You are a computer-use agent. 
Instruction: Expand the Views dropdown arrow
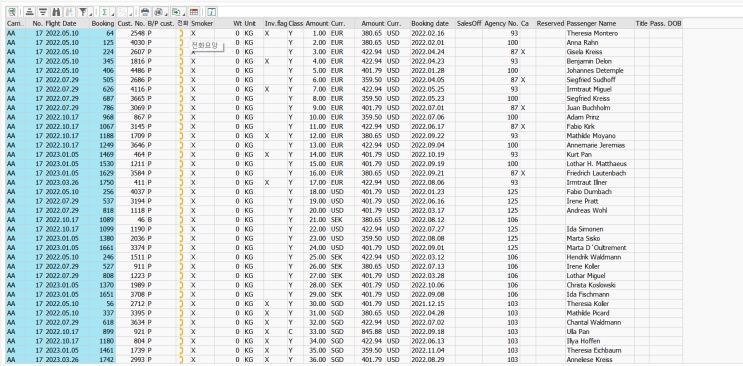(166, 13)
